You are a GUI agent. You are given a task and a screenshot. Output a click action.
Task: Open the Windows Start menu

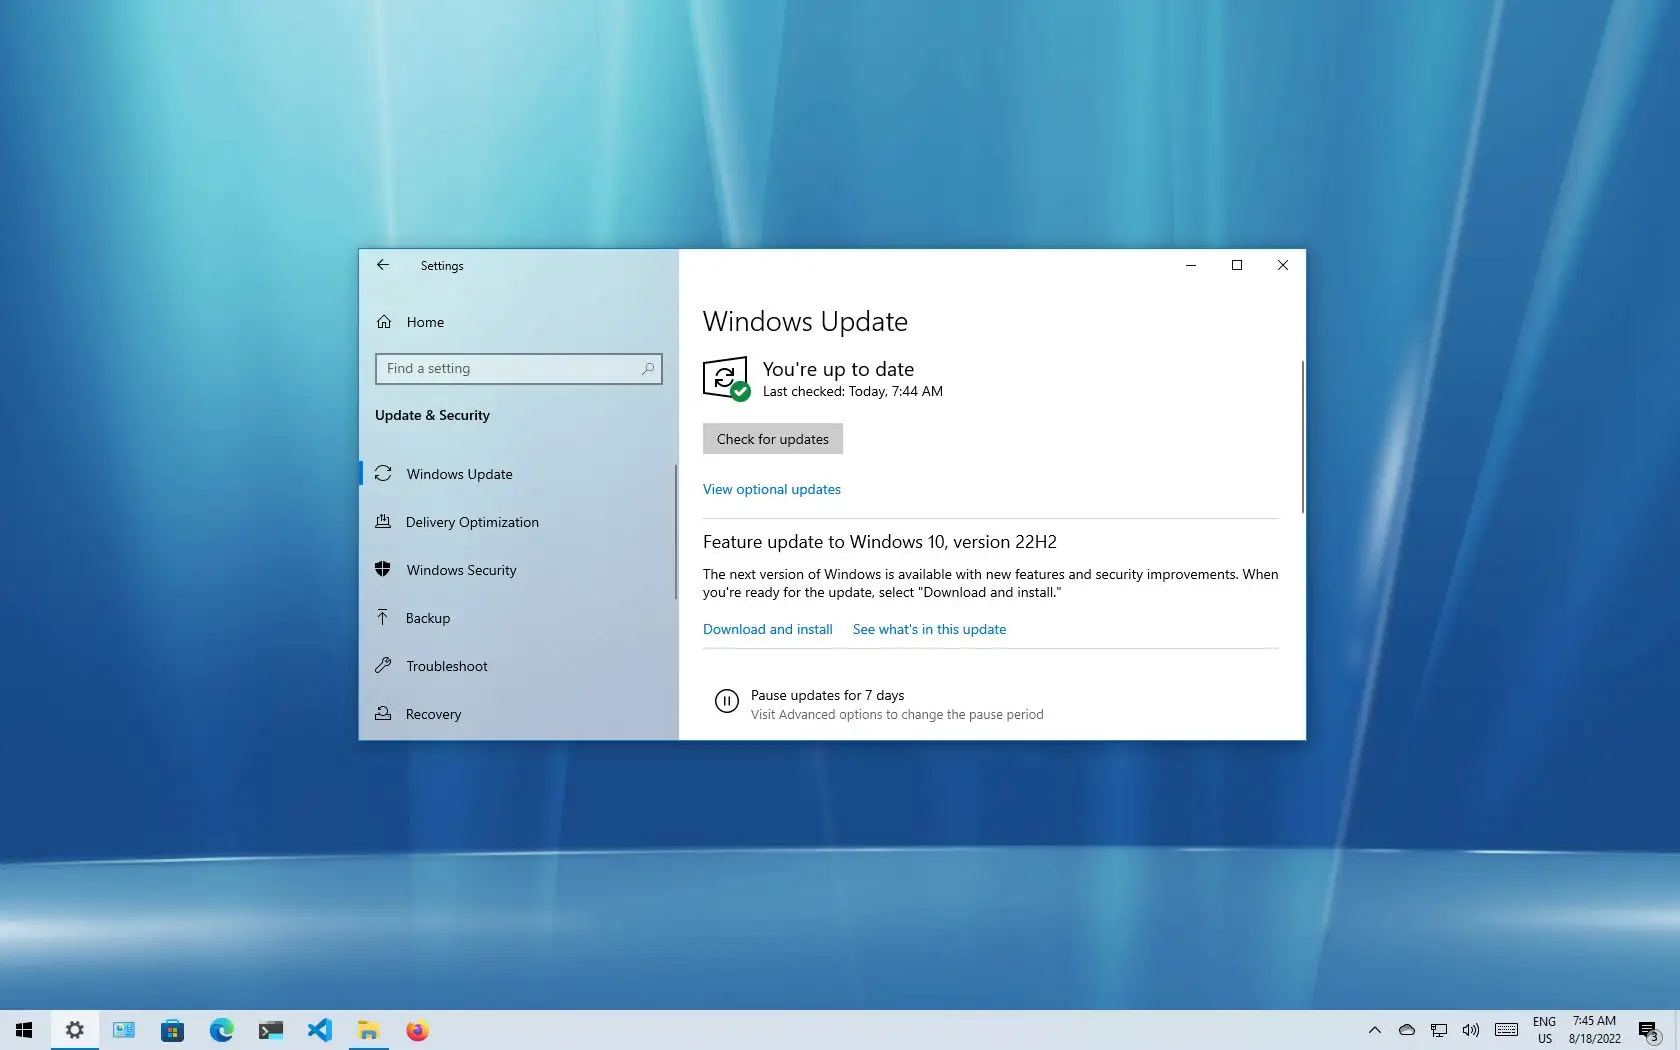24,1030
